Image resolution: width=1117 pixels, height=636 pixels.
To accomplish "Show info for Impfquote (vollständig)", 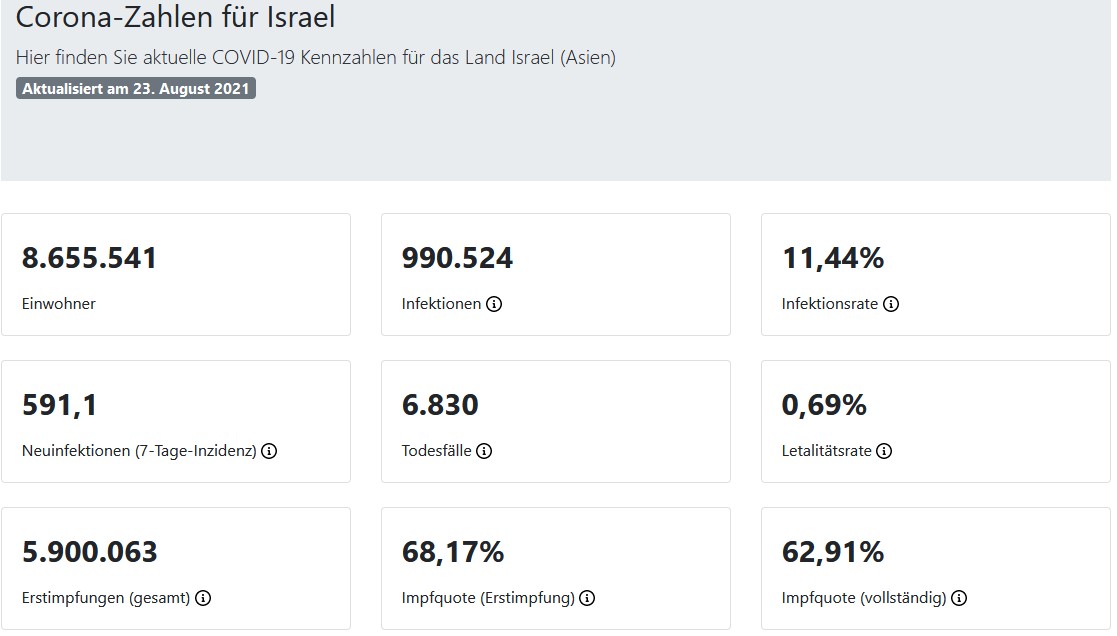I will pos(959,598).
